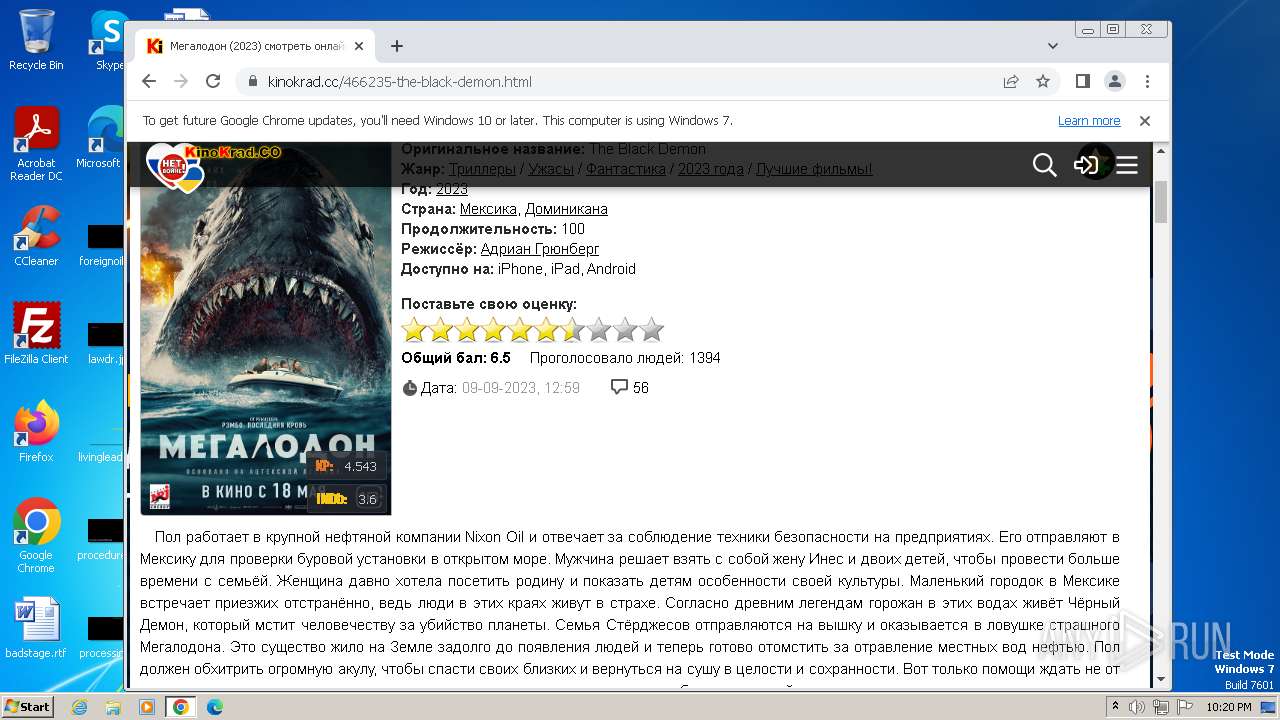Click the KP rating badge 4.543

pyautogui.click(x=347, y=466)
